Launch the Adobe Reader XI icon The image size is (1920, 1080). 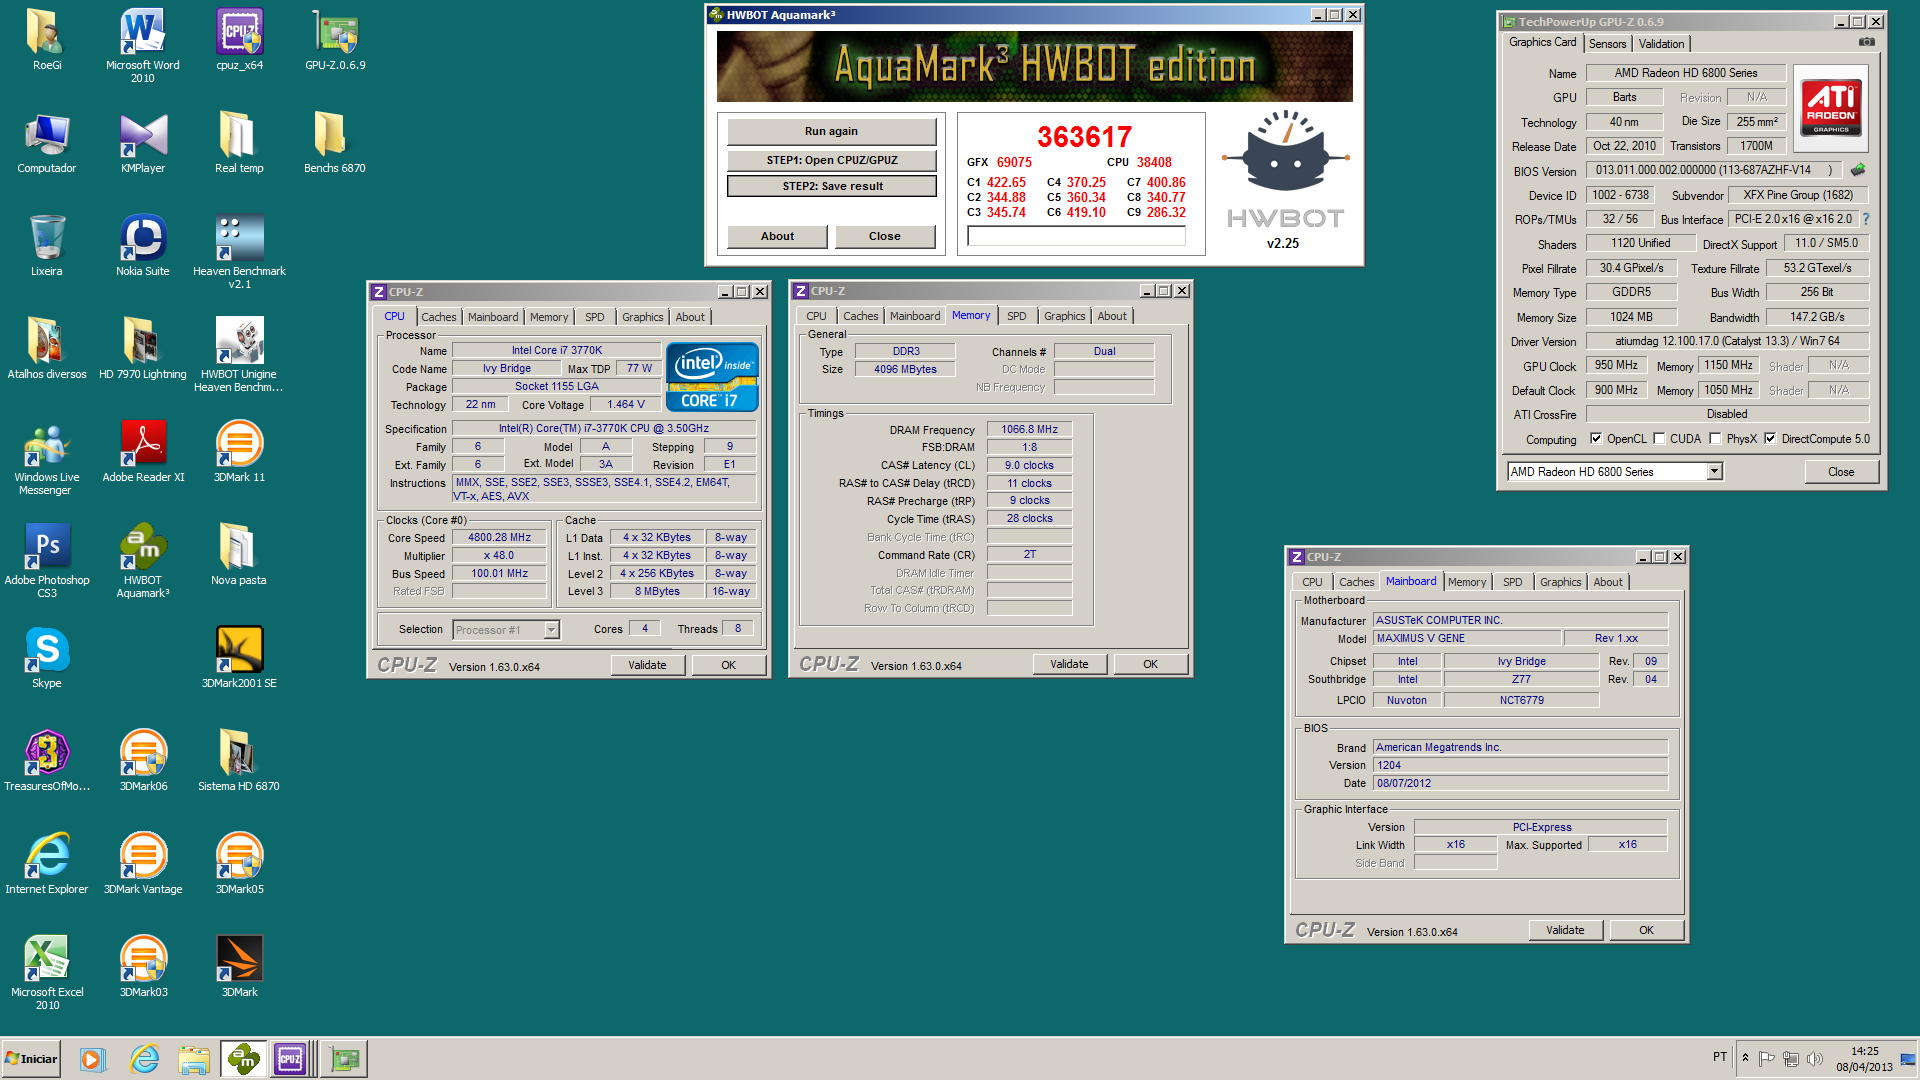143,452
